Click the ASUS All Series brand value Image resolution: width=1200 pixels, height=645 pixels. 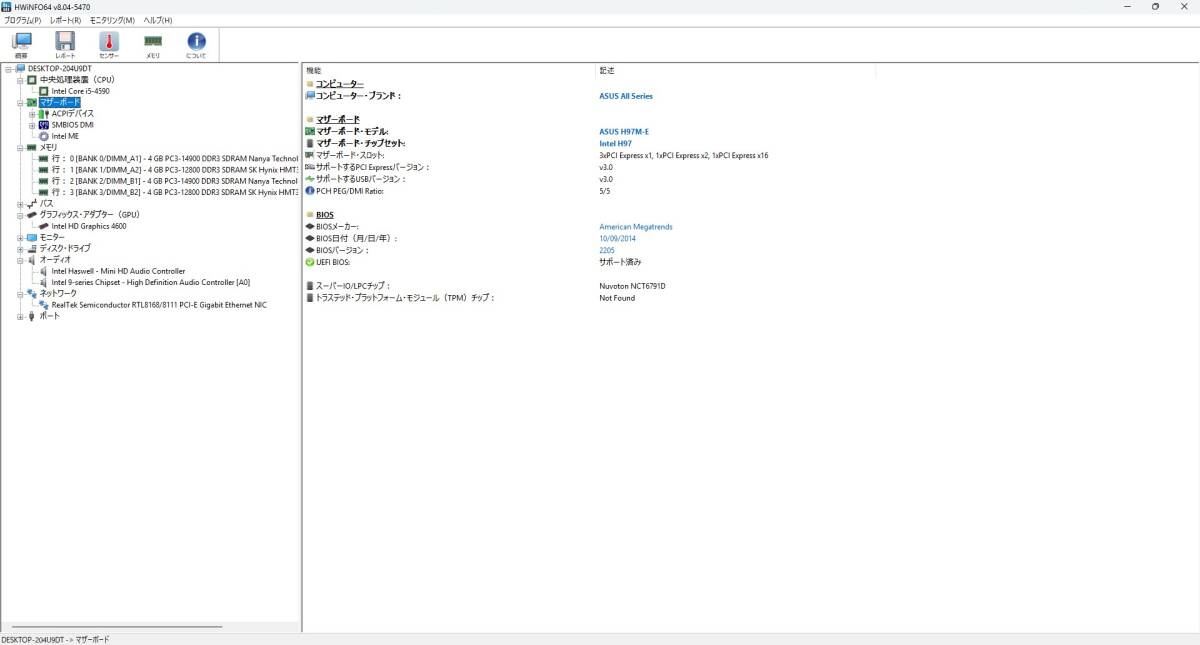[626, 96]
